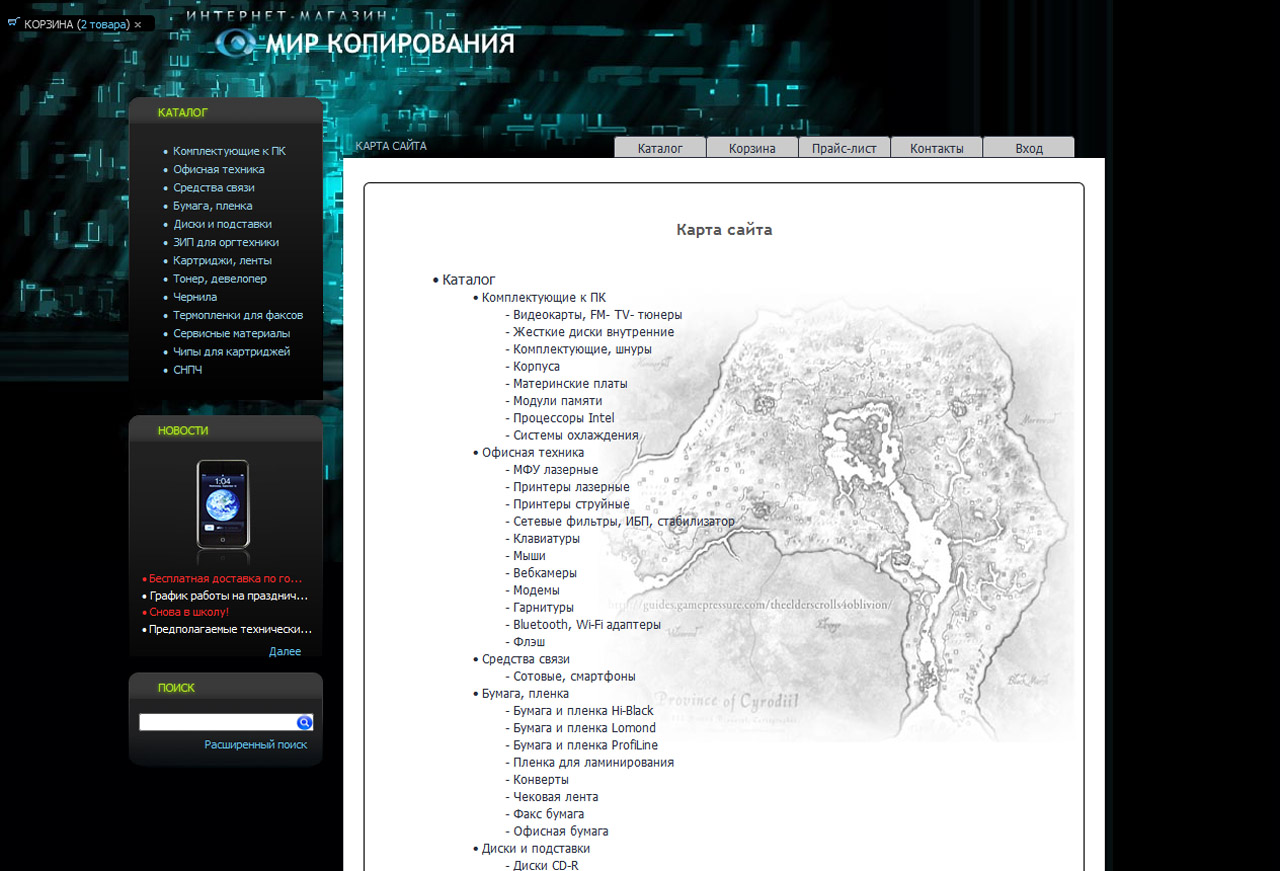Read news Бесплатная доставка по го…
This screenshot has height=871, width=1280.
225,578
